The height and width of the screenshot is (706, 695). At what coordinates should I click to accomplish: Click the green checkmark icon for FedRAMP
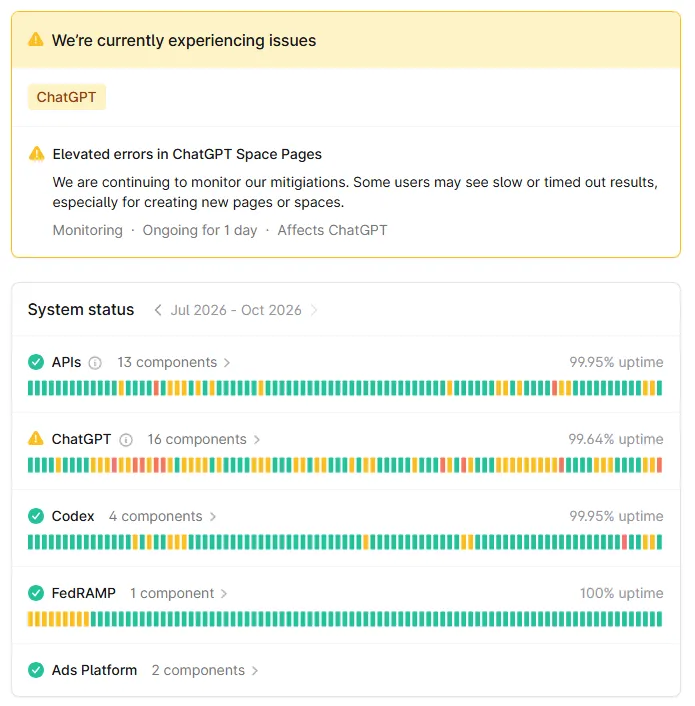pos(36,593)
